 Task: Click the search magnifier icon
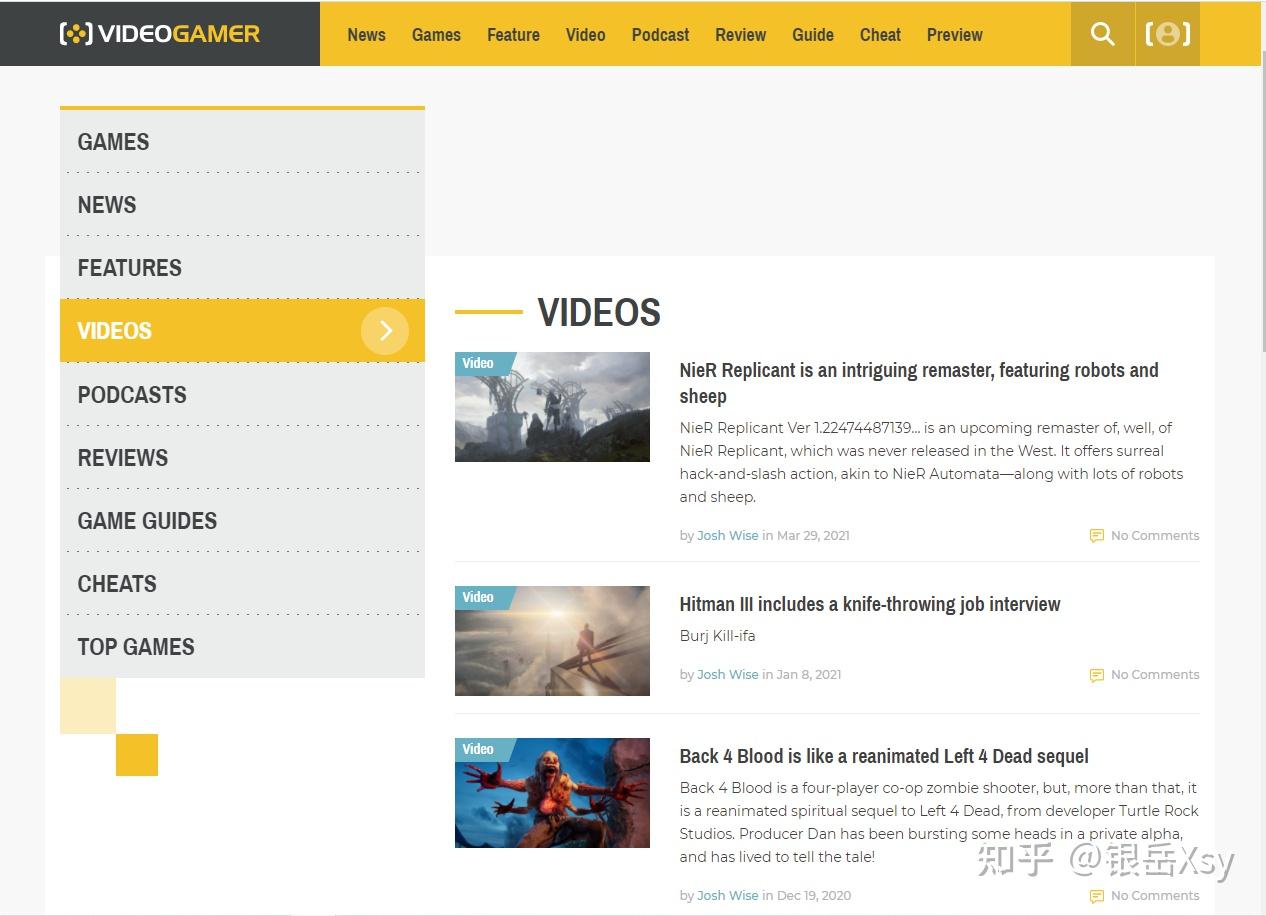click(x=1102, y=34)
